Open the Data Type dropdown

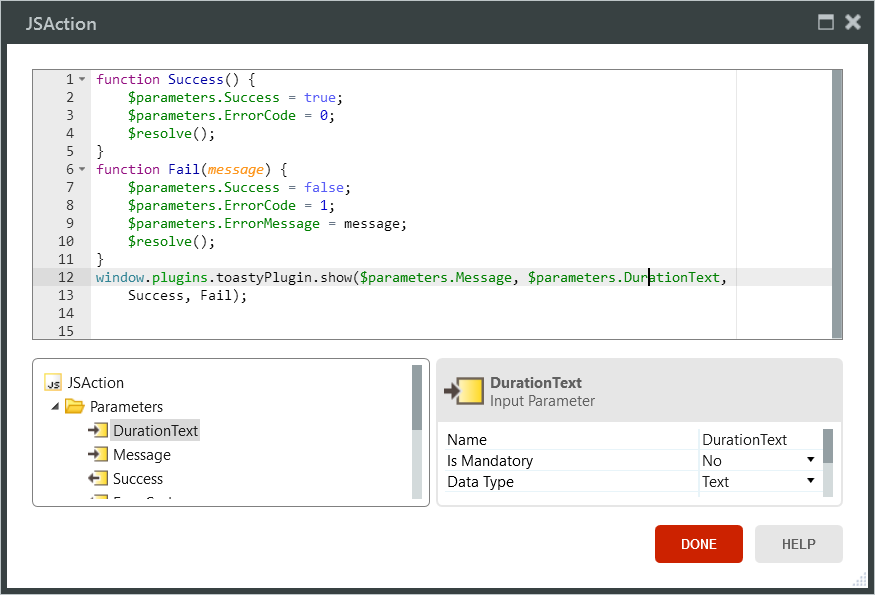pyautogui.click(x=810, y=482)
